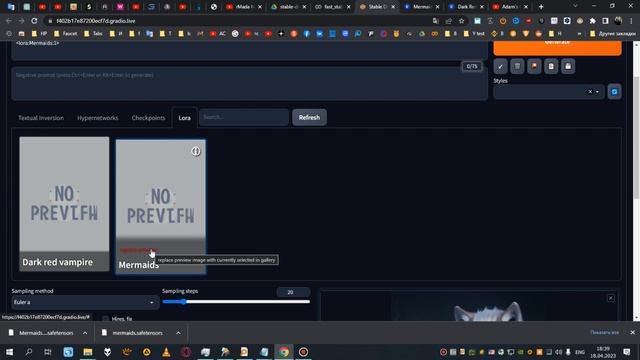Open Windows taskbar search
The height and width of the screenshot is (360, 640).
click(x=29, y=352)
